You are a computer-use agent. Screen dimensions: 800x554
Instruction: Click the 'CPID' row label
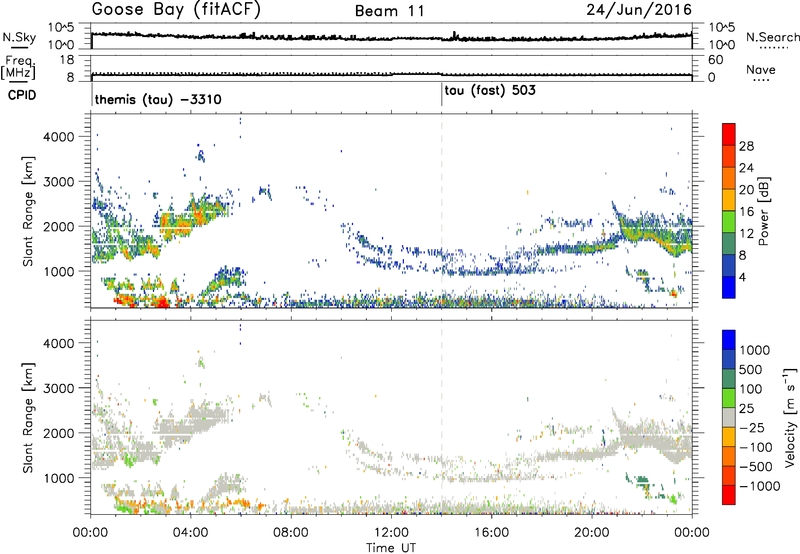click(x=22, y=95)
